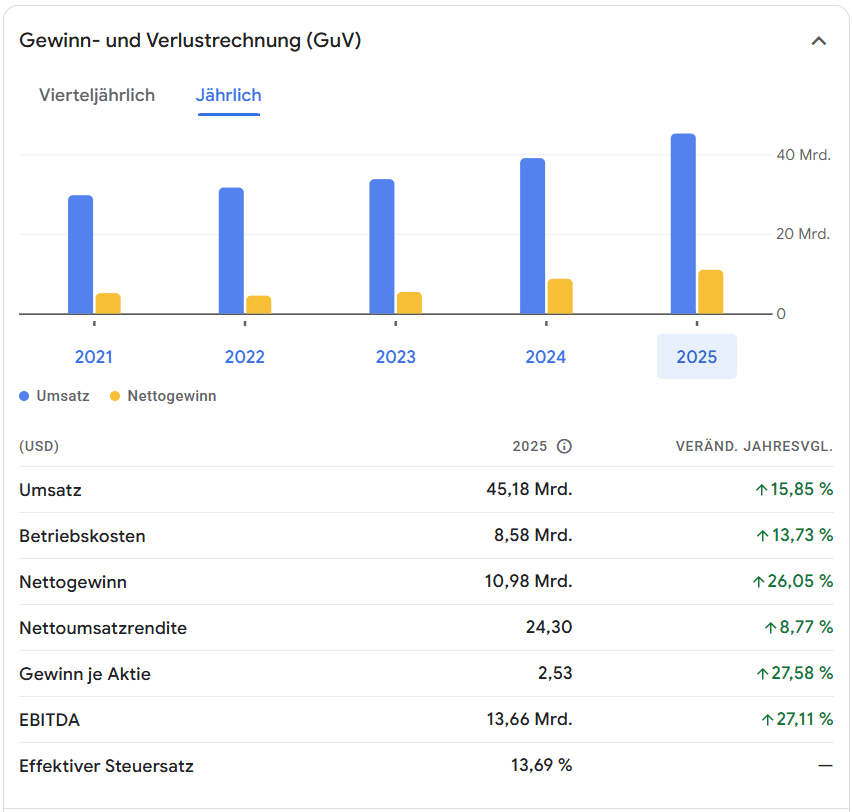852x812 pixels.
Task: Open info icon next to 2025 column
Action: [564, 446]
